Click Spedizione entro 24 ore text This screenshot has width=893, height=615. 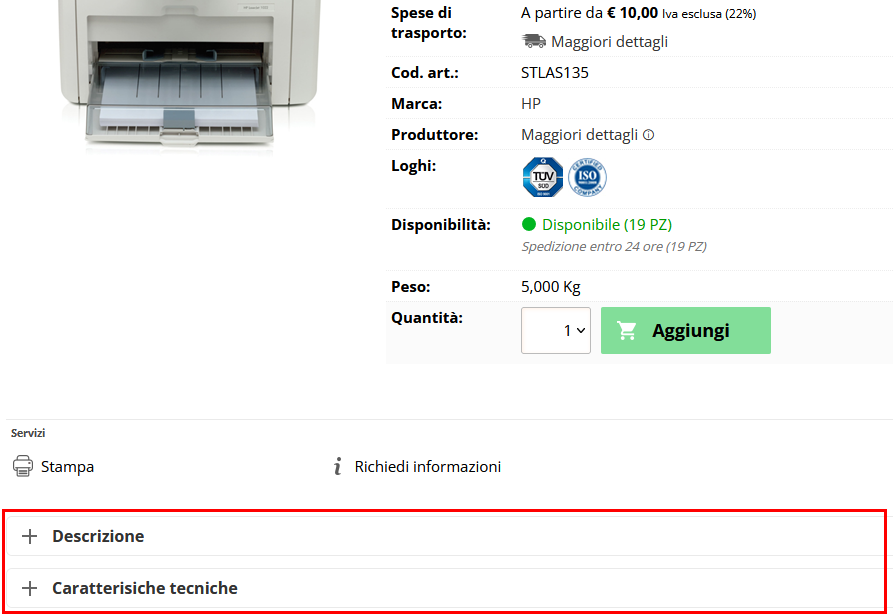point(614,247)
